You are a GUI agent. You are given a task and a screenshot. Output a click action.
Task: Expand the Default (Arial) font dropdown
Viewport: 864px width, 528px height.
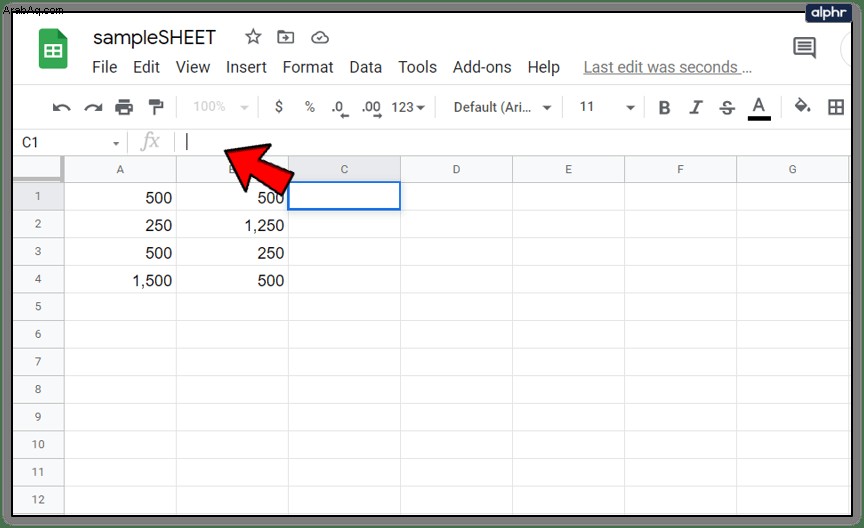click(x=502, y=107)
